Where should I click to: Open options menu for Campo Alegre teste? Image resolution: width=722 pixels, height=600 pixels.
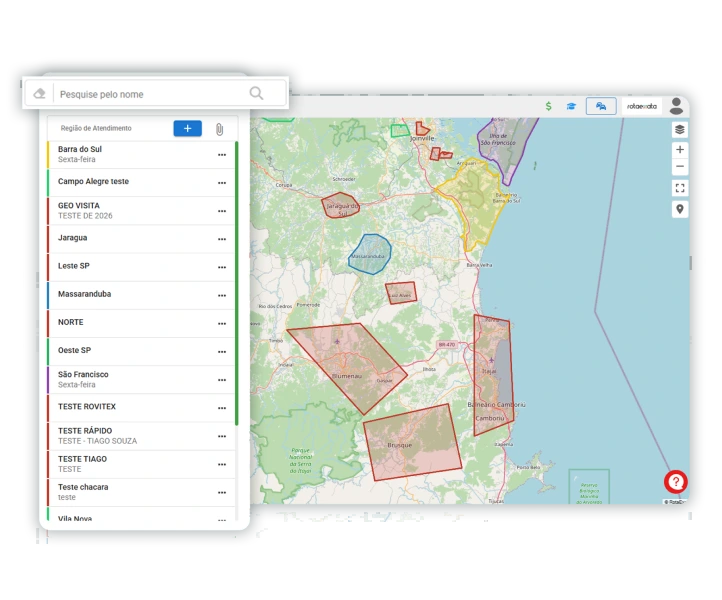pos(222,183)
